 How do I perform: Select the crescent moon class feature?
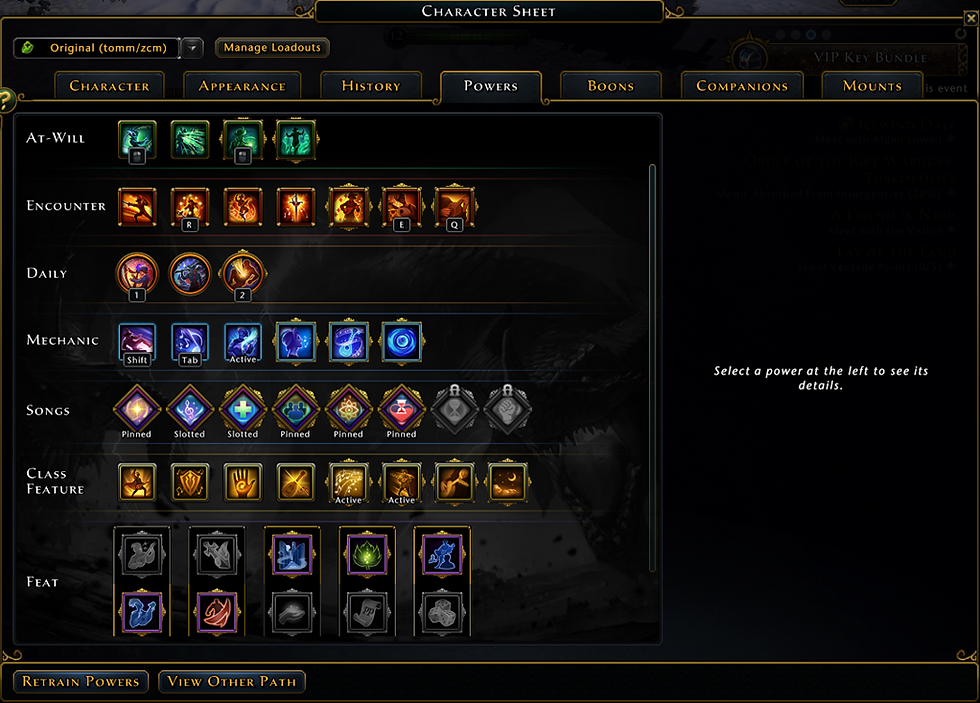tap(508, 482)
